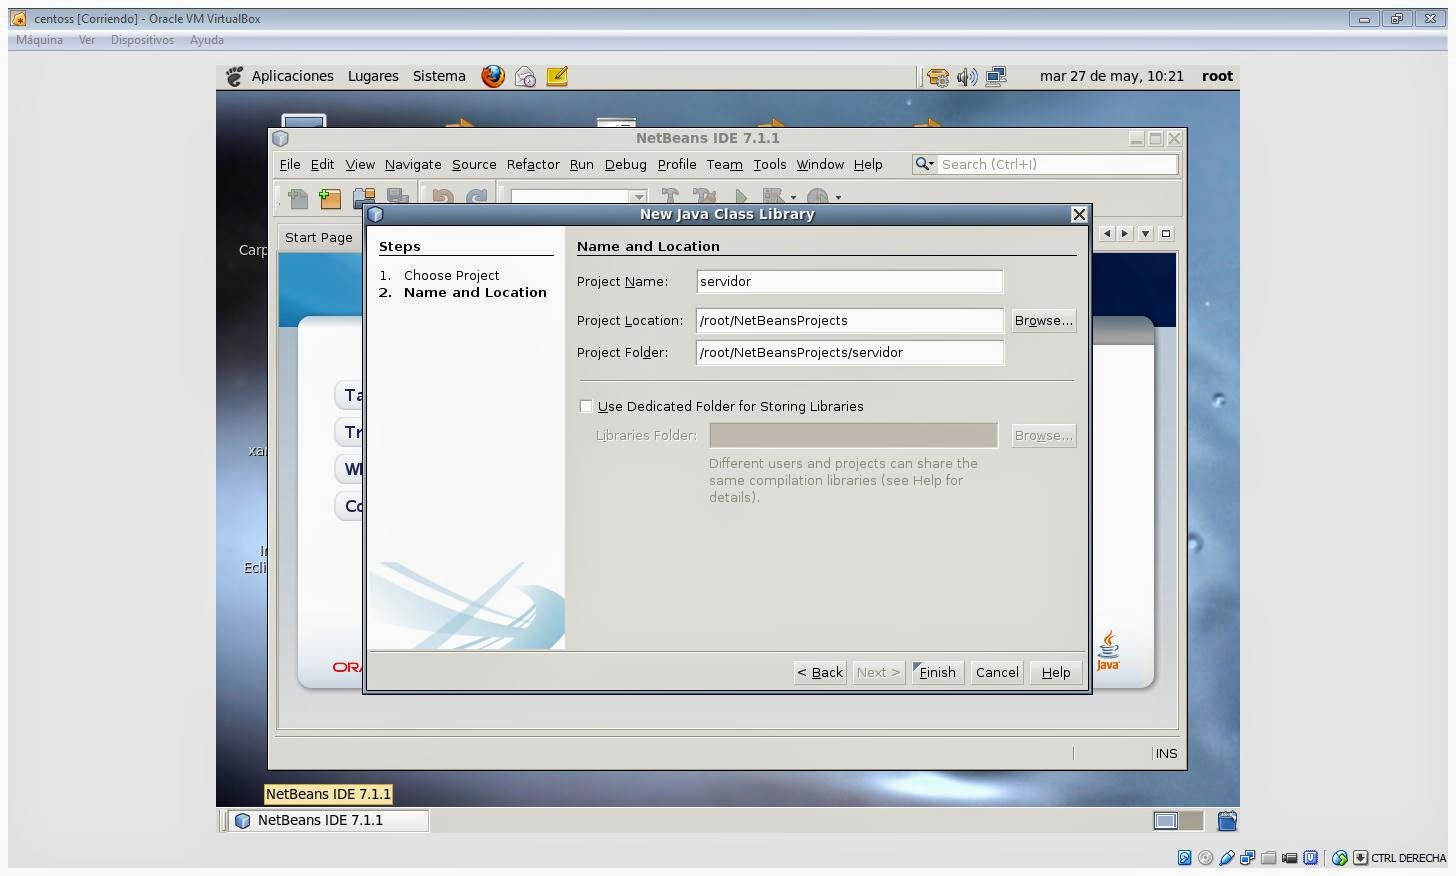
Task: Click the Cancel button in the wizard
Action: 997,672
